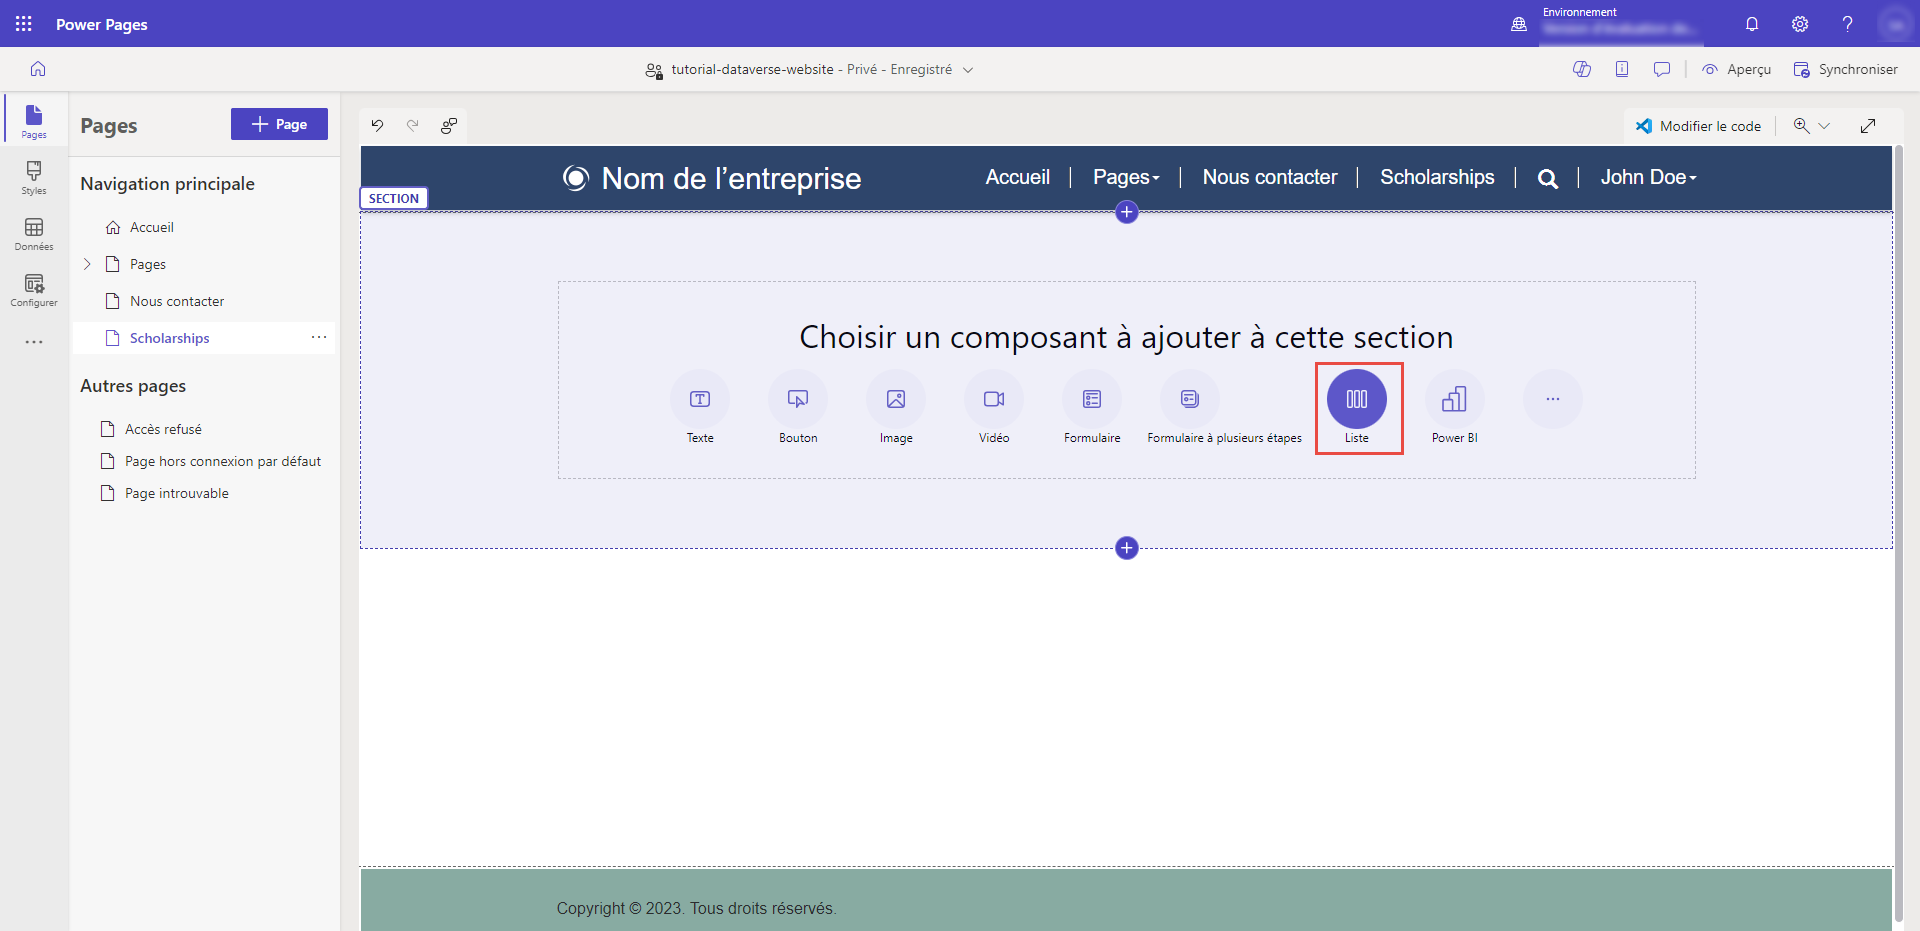Select the Scholarships page in the sidebar
Image resolution: width=1920 pixels, height=931 pixels.
click(x=171, y=337)
